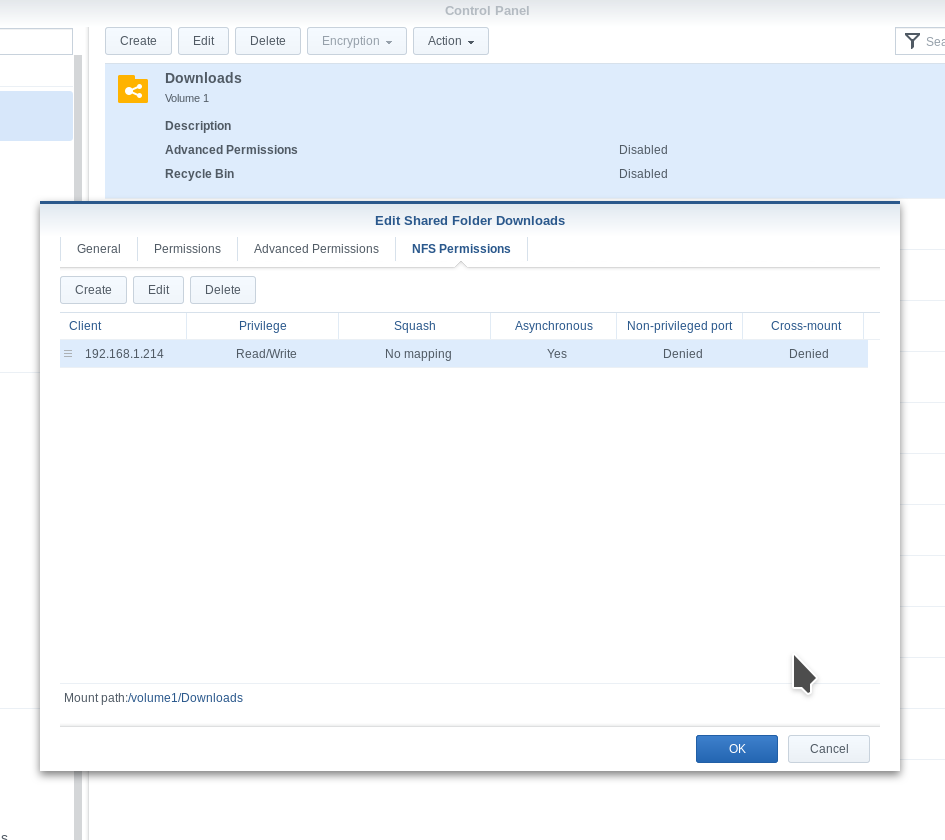Click the No mapping squash cell

tap(418, 354)
